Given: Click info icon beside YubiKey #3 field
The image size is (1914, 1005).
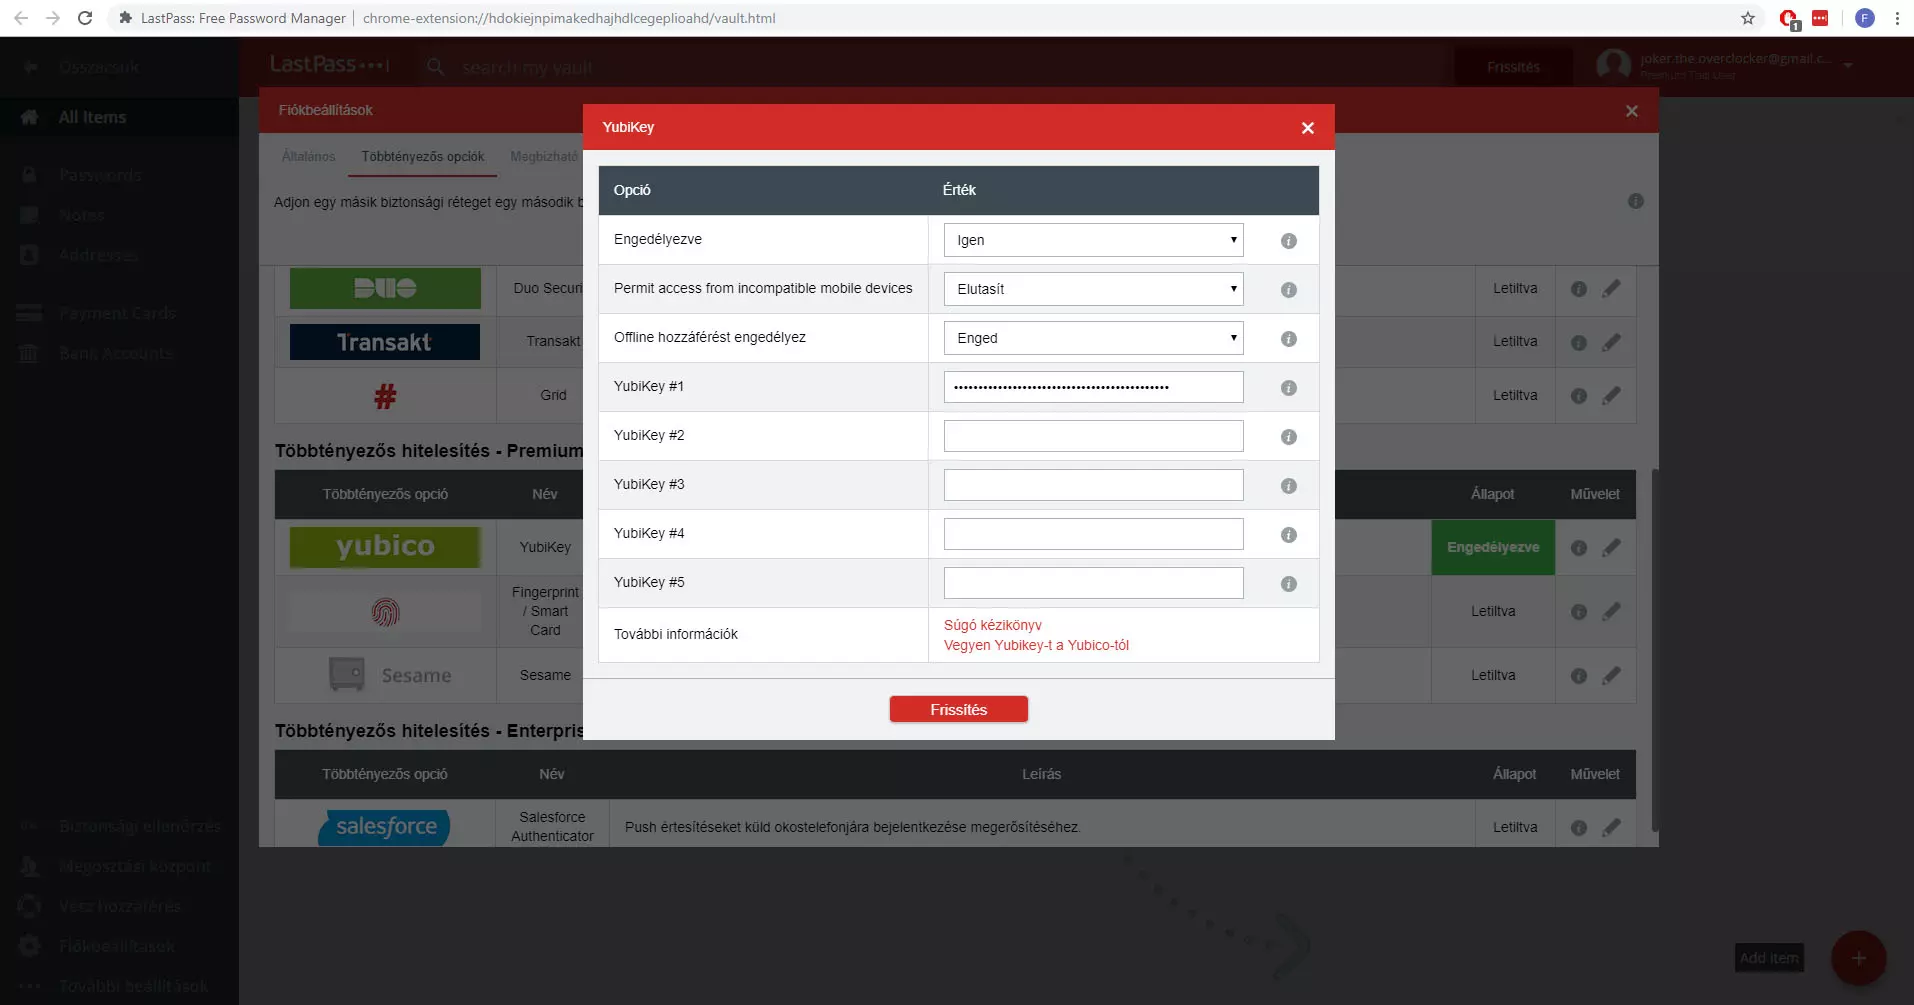Looking at the screenshot, I should coord(1288,486).
